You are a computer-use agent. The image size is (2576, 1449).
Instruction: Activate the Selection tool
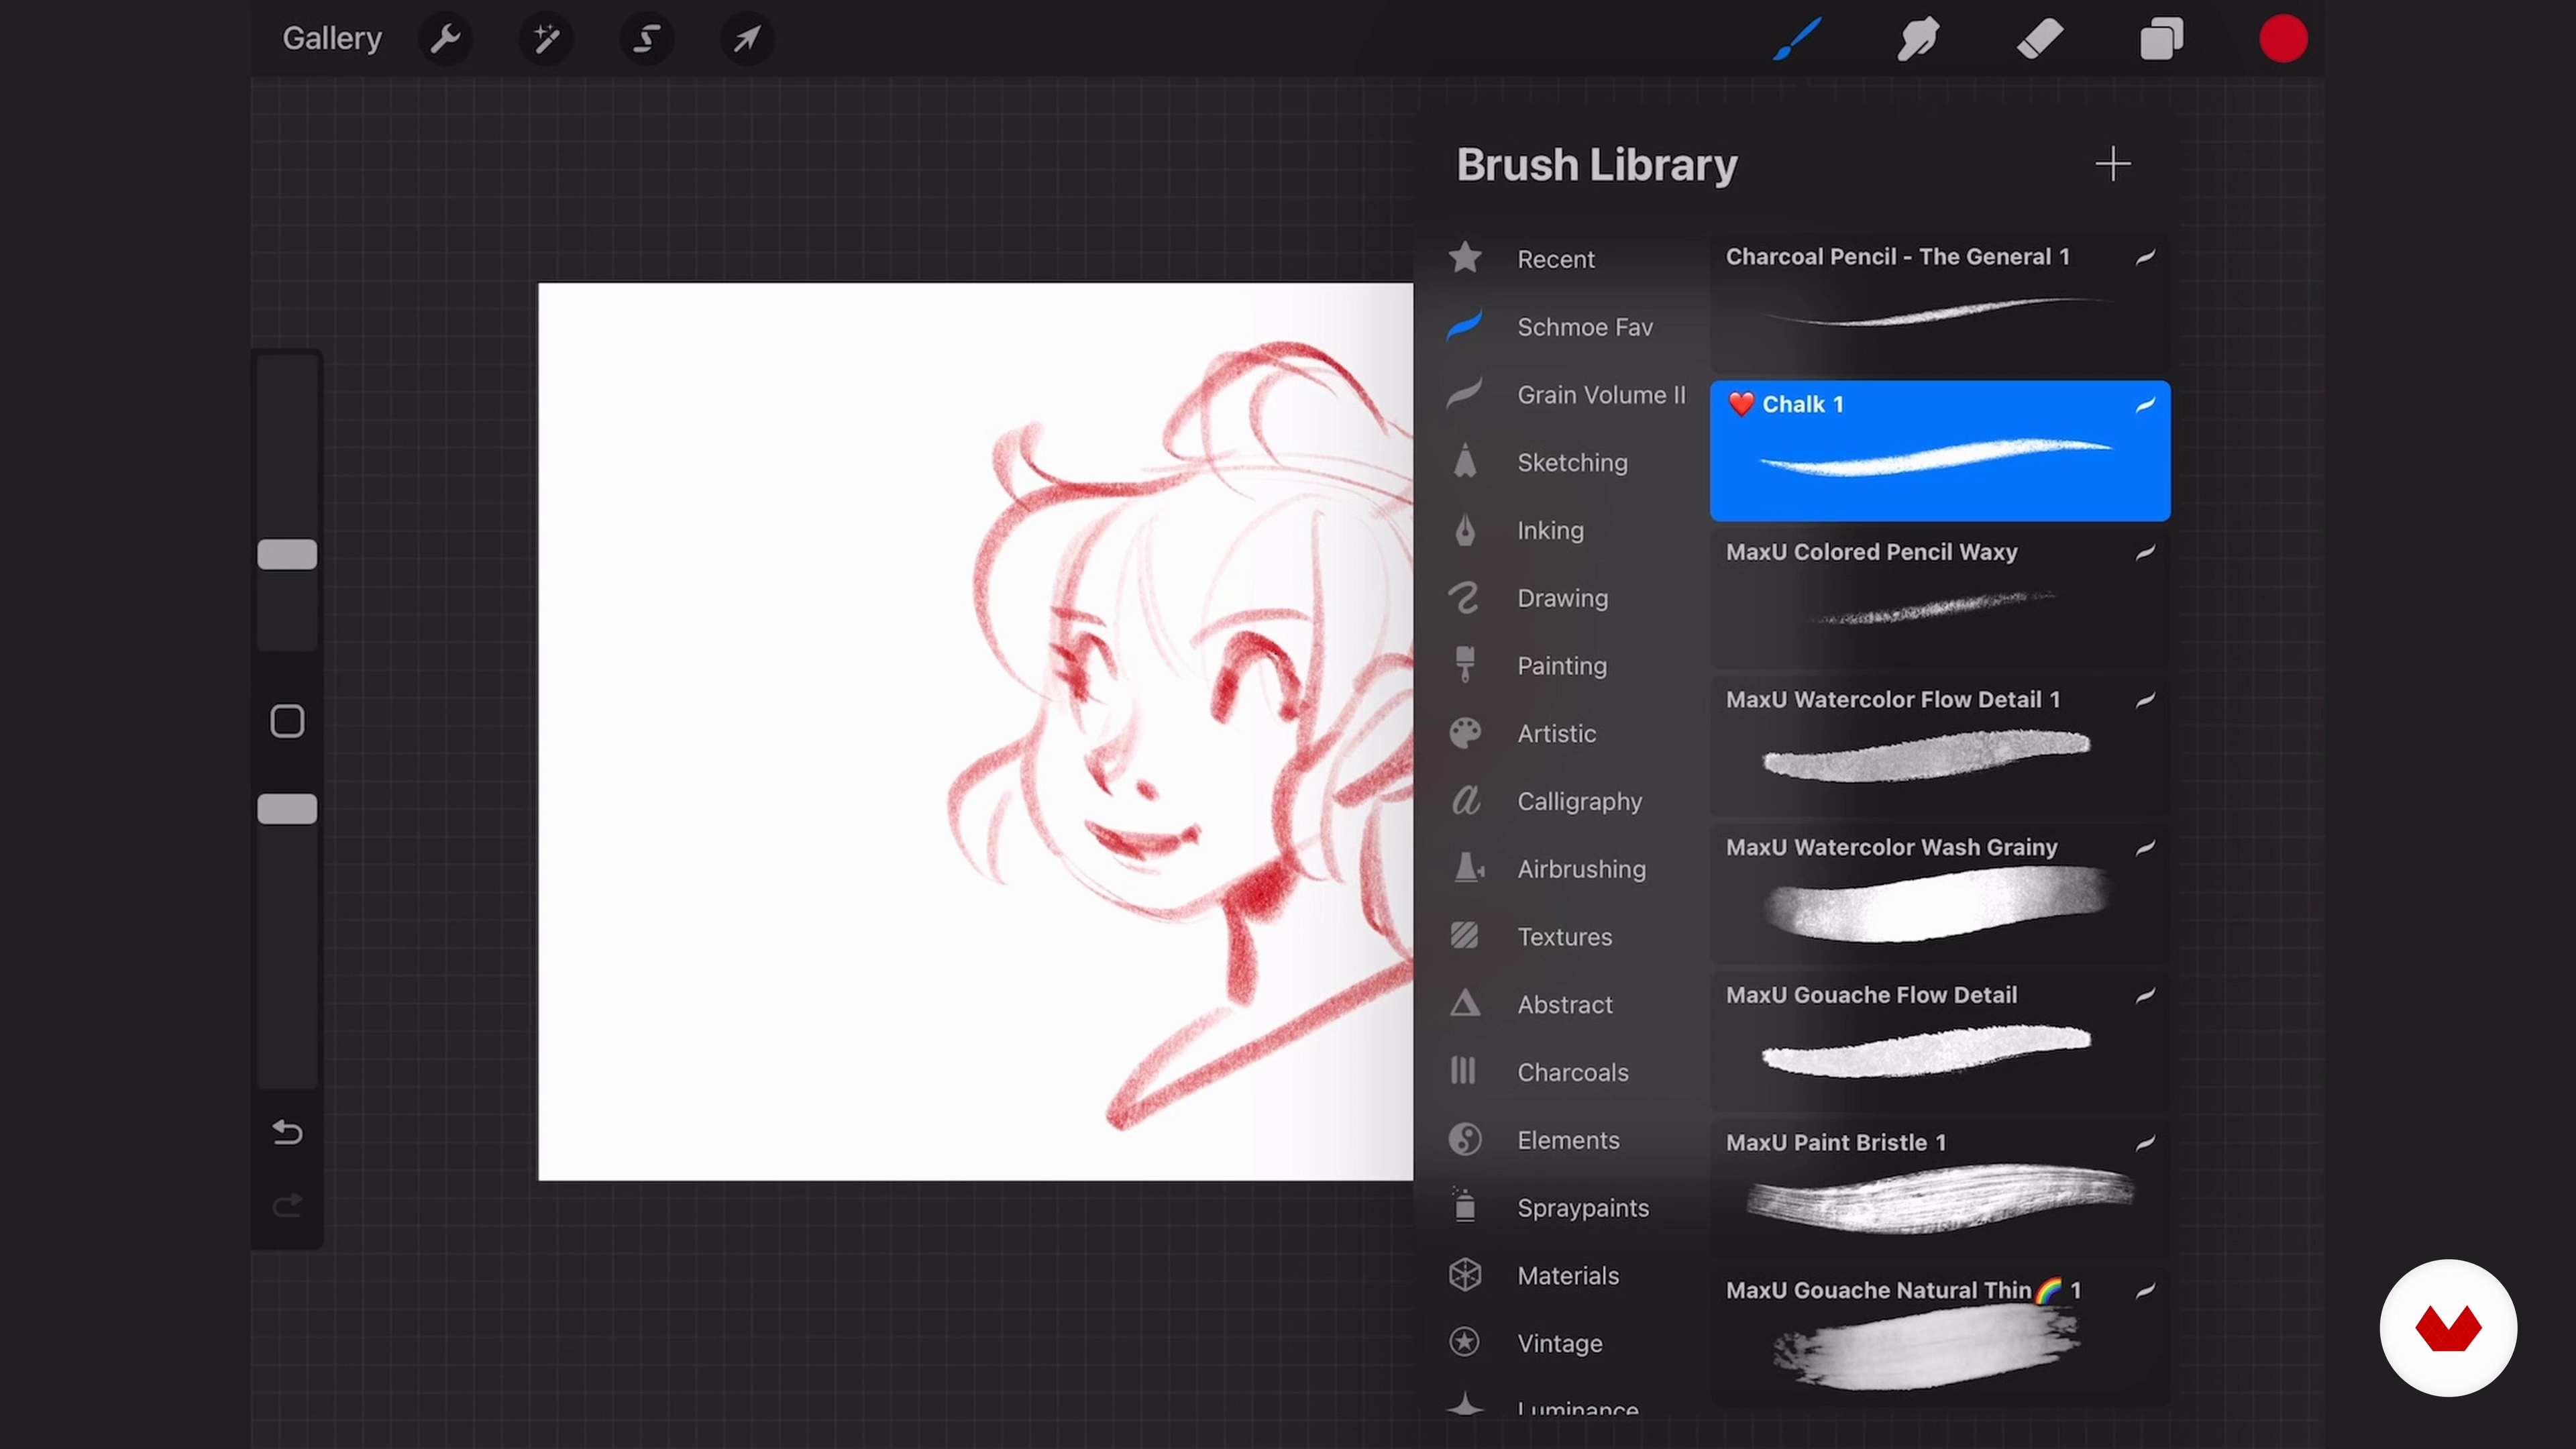(x=647, y=39)
